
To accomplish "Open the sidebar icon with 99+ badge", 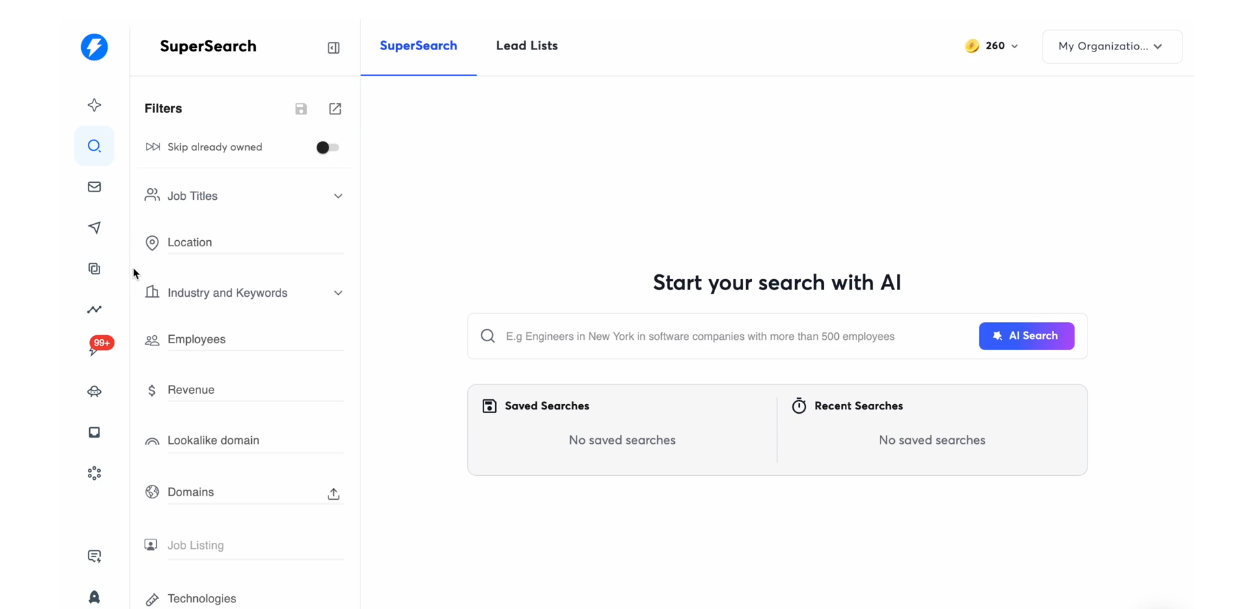I will (98, 347).
